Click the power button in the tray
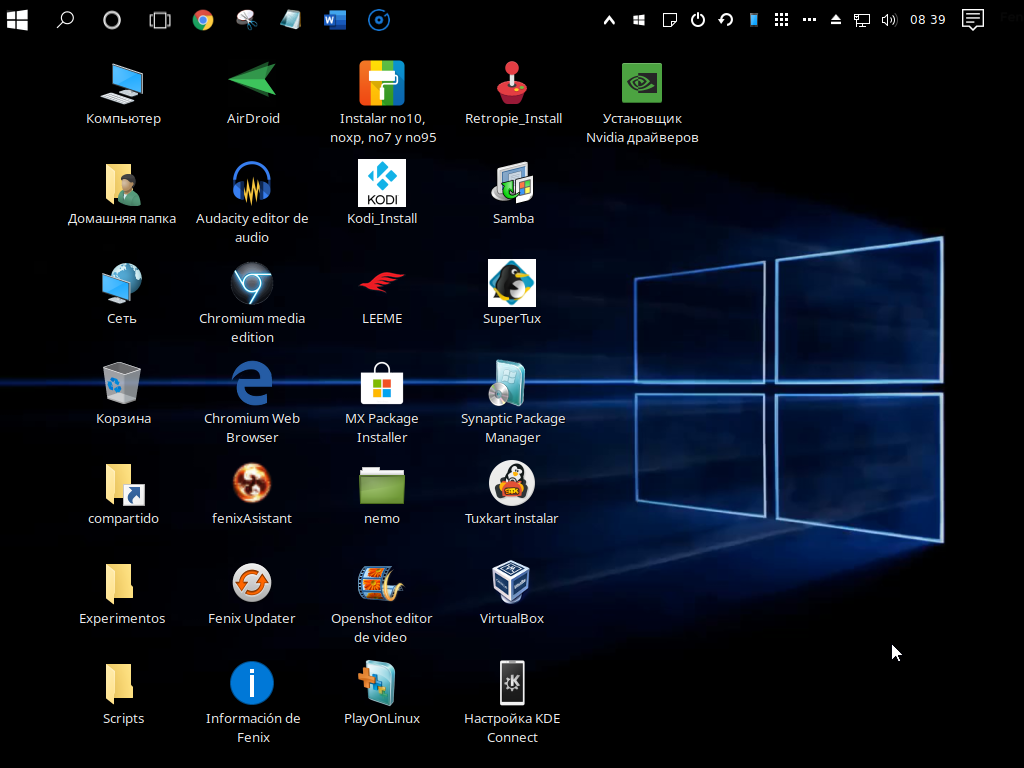Viewport: 1024px width, 768px height. 697,20
